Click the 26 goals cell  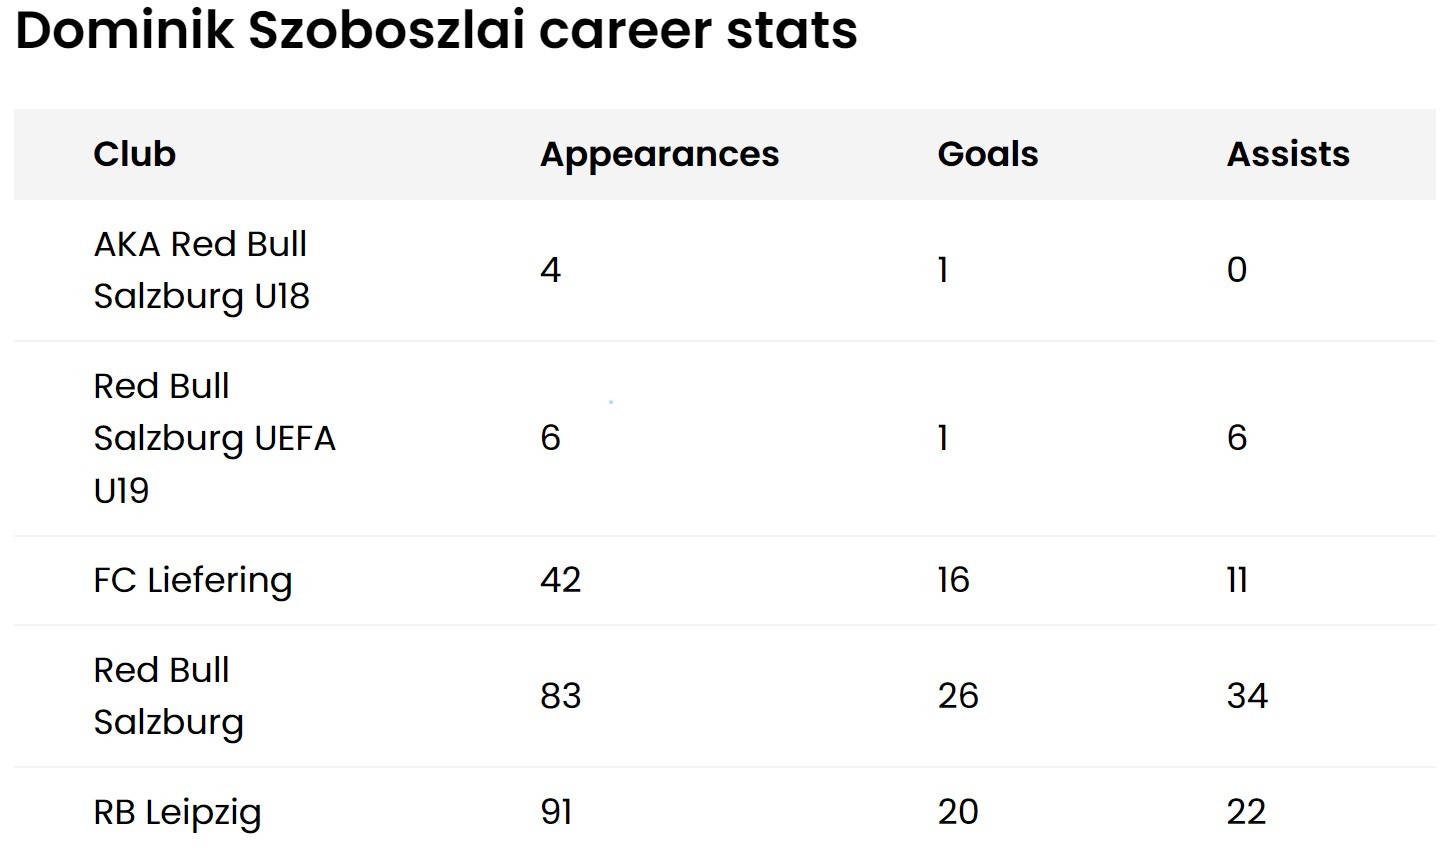(x=957, y=696)
